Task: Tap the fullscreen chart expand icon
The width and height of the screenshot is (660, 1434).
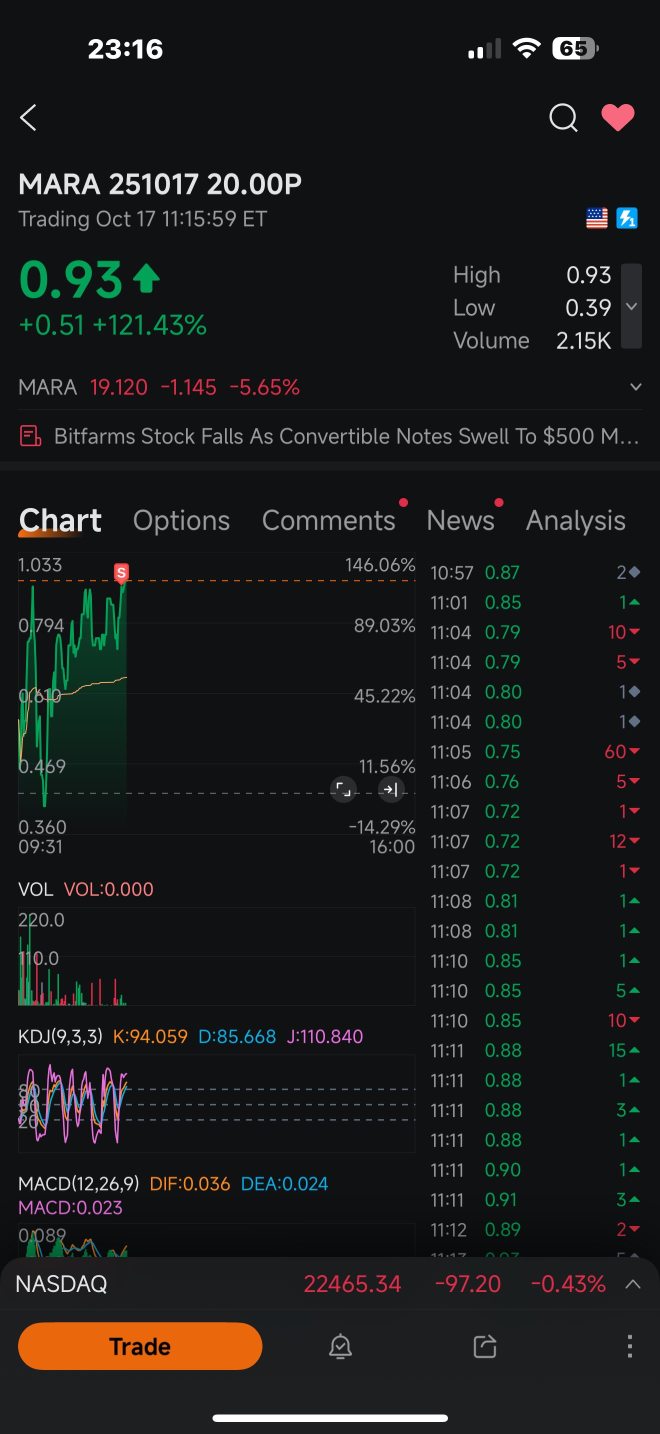Action: coord(343,790)
